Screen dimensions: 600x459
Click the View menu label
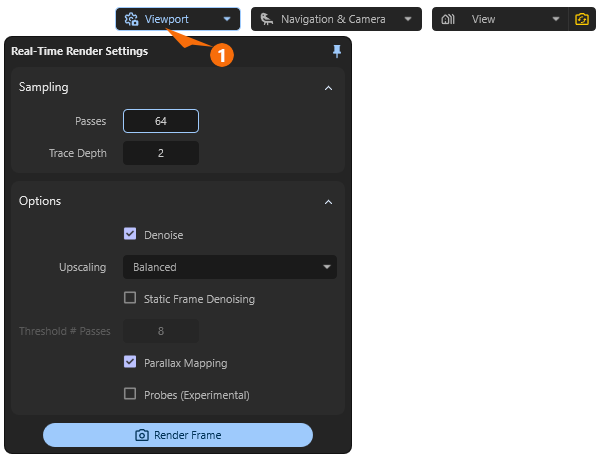click(x=483, y=19)
